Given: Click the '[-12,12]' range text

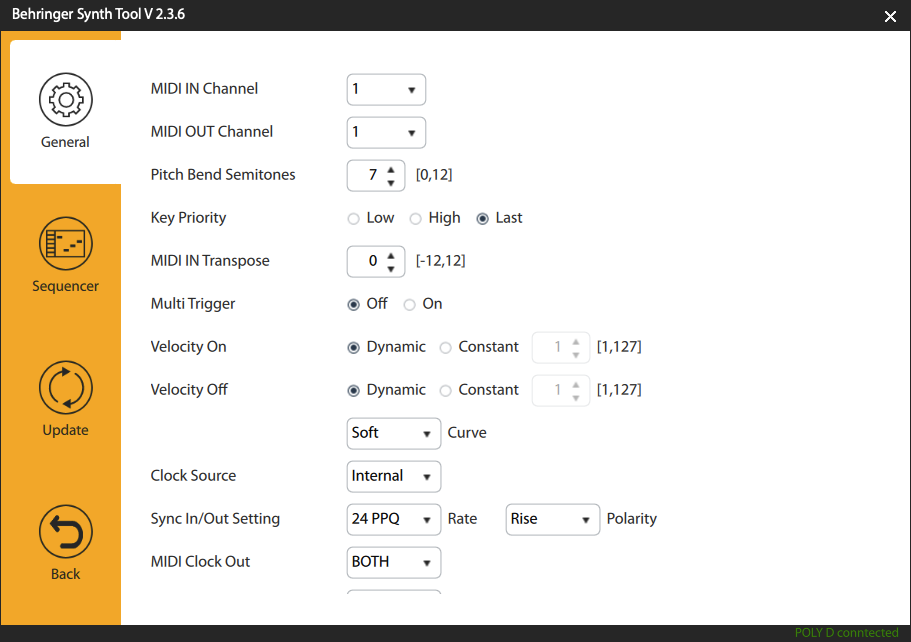Looking at the screenshot, I should point(440,261).
